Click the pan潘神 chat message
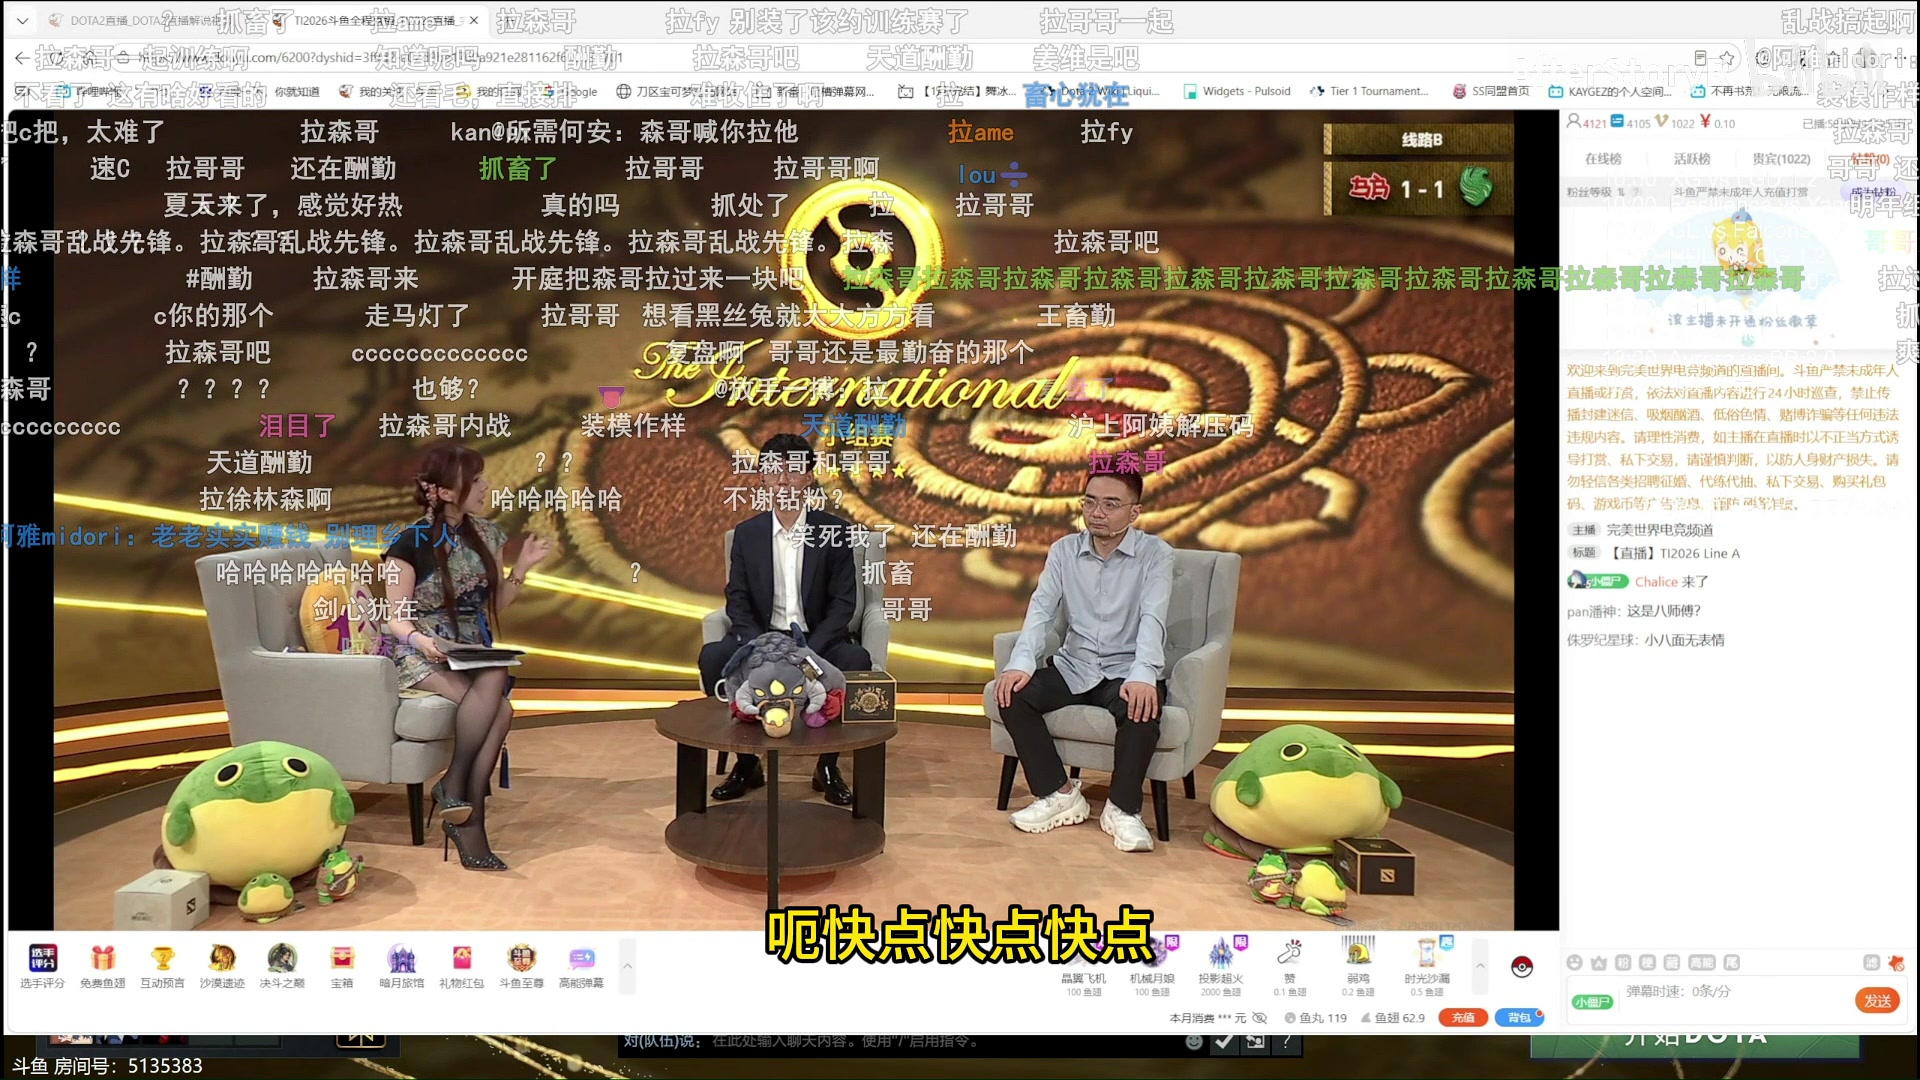Screen dimensions: 1920x1080 coord(1633,611)
